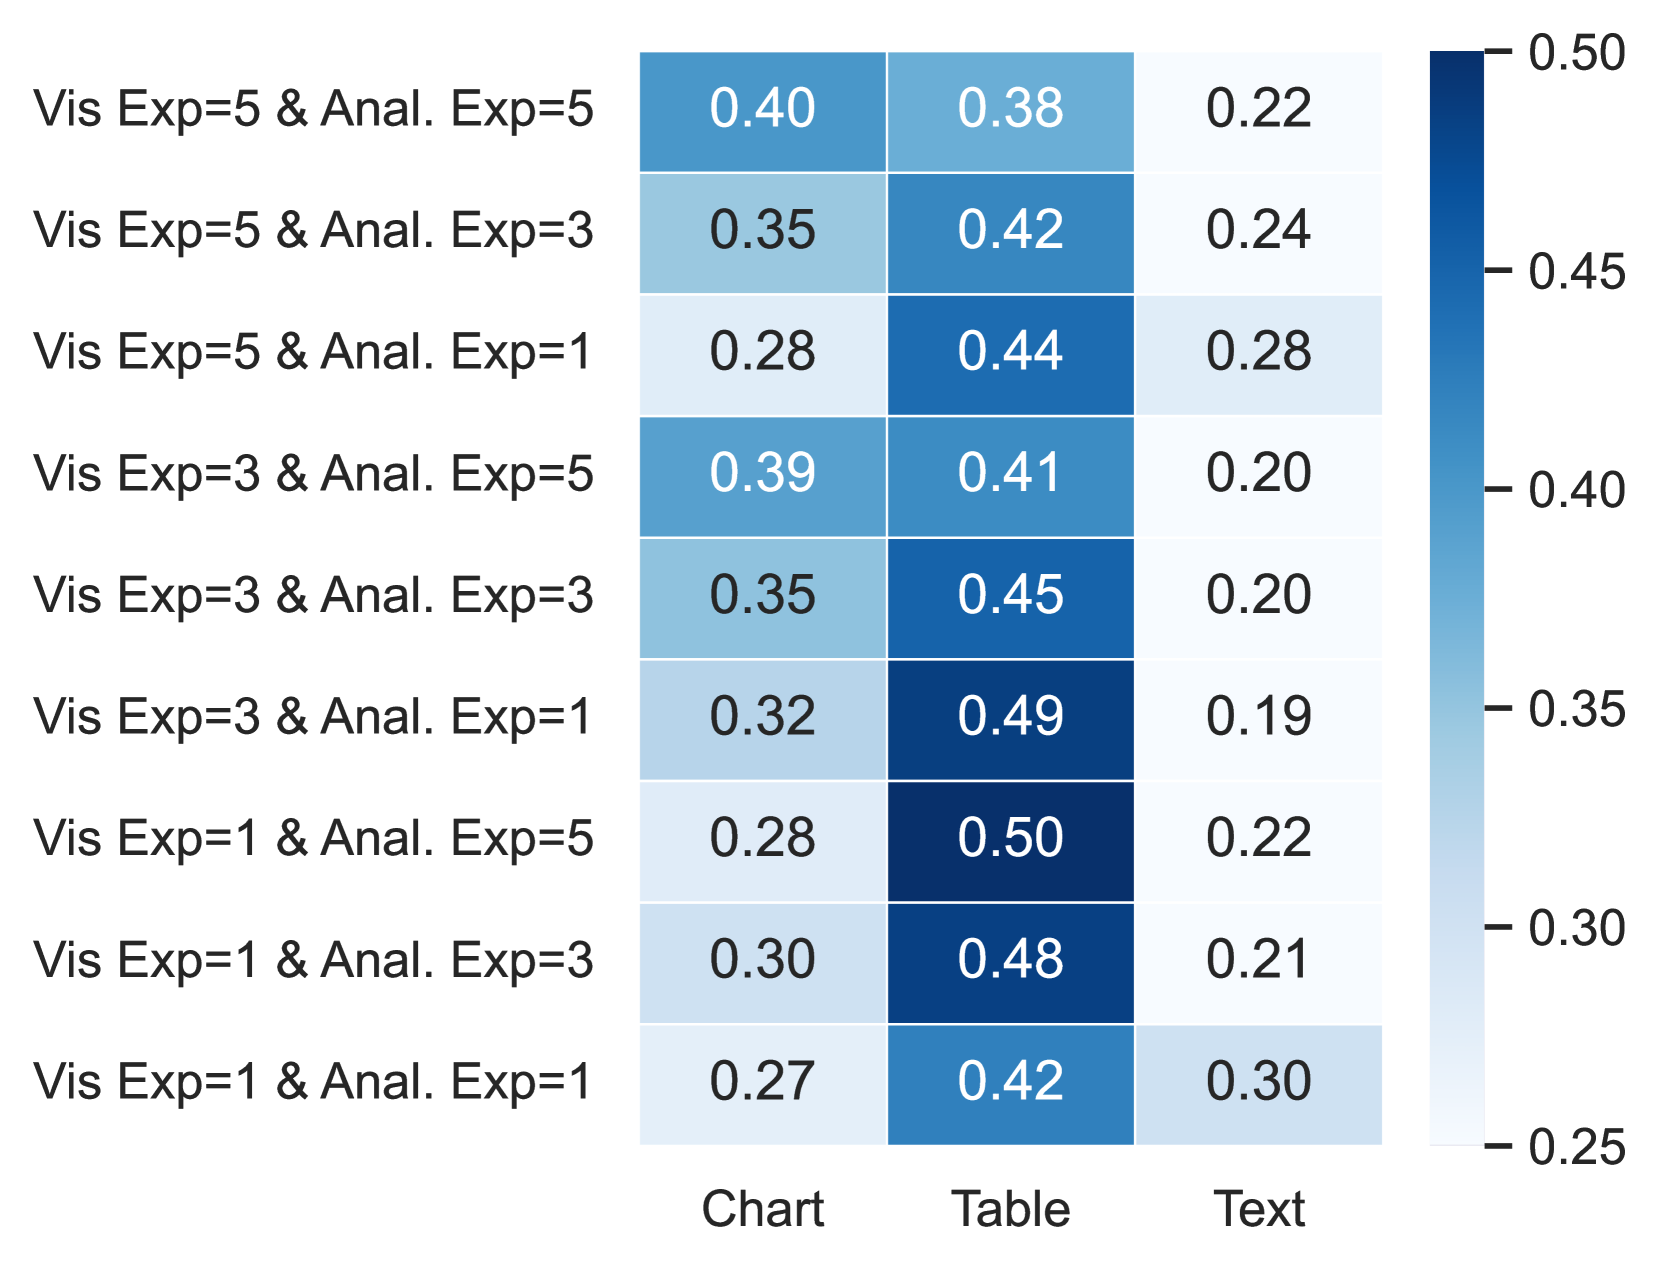The height and width of the screenshot is (1269, 1660).
Task: Click the 0.32 Chart cell
Action: coord(762,716)
